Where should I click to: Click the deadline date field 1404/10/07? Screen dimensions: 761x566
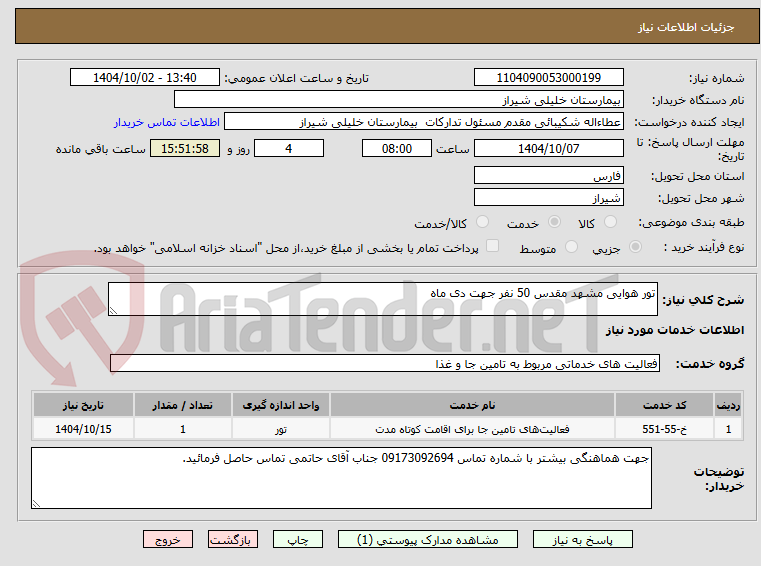[548, 148]
